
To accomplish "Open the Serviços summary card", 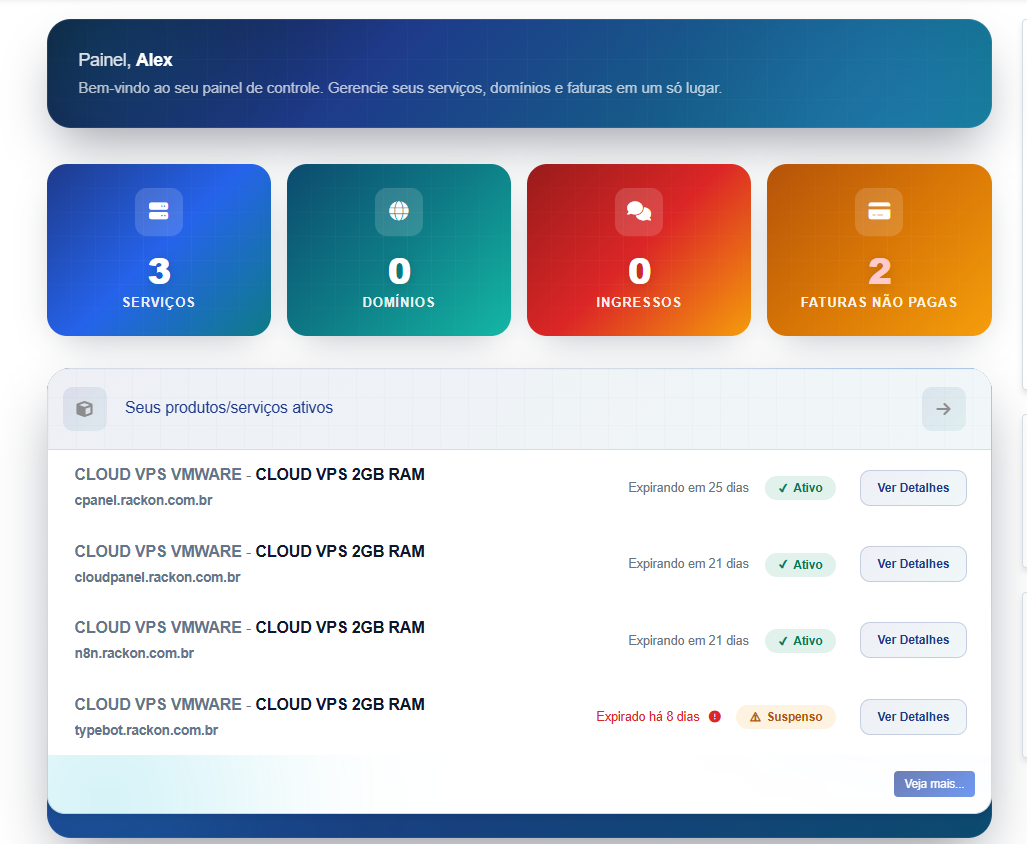I will pos(159,250).
